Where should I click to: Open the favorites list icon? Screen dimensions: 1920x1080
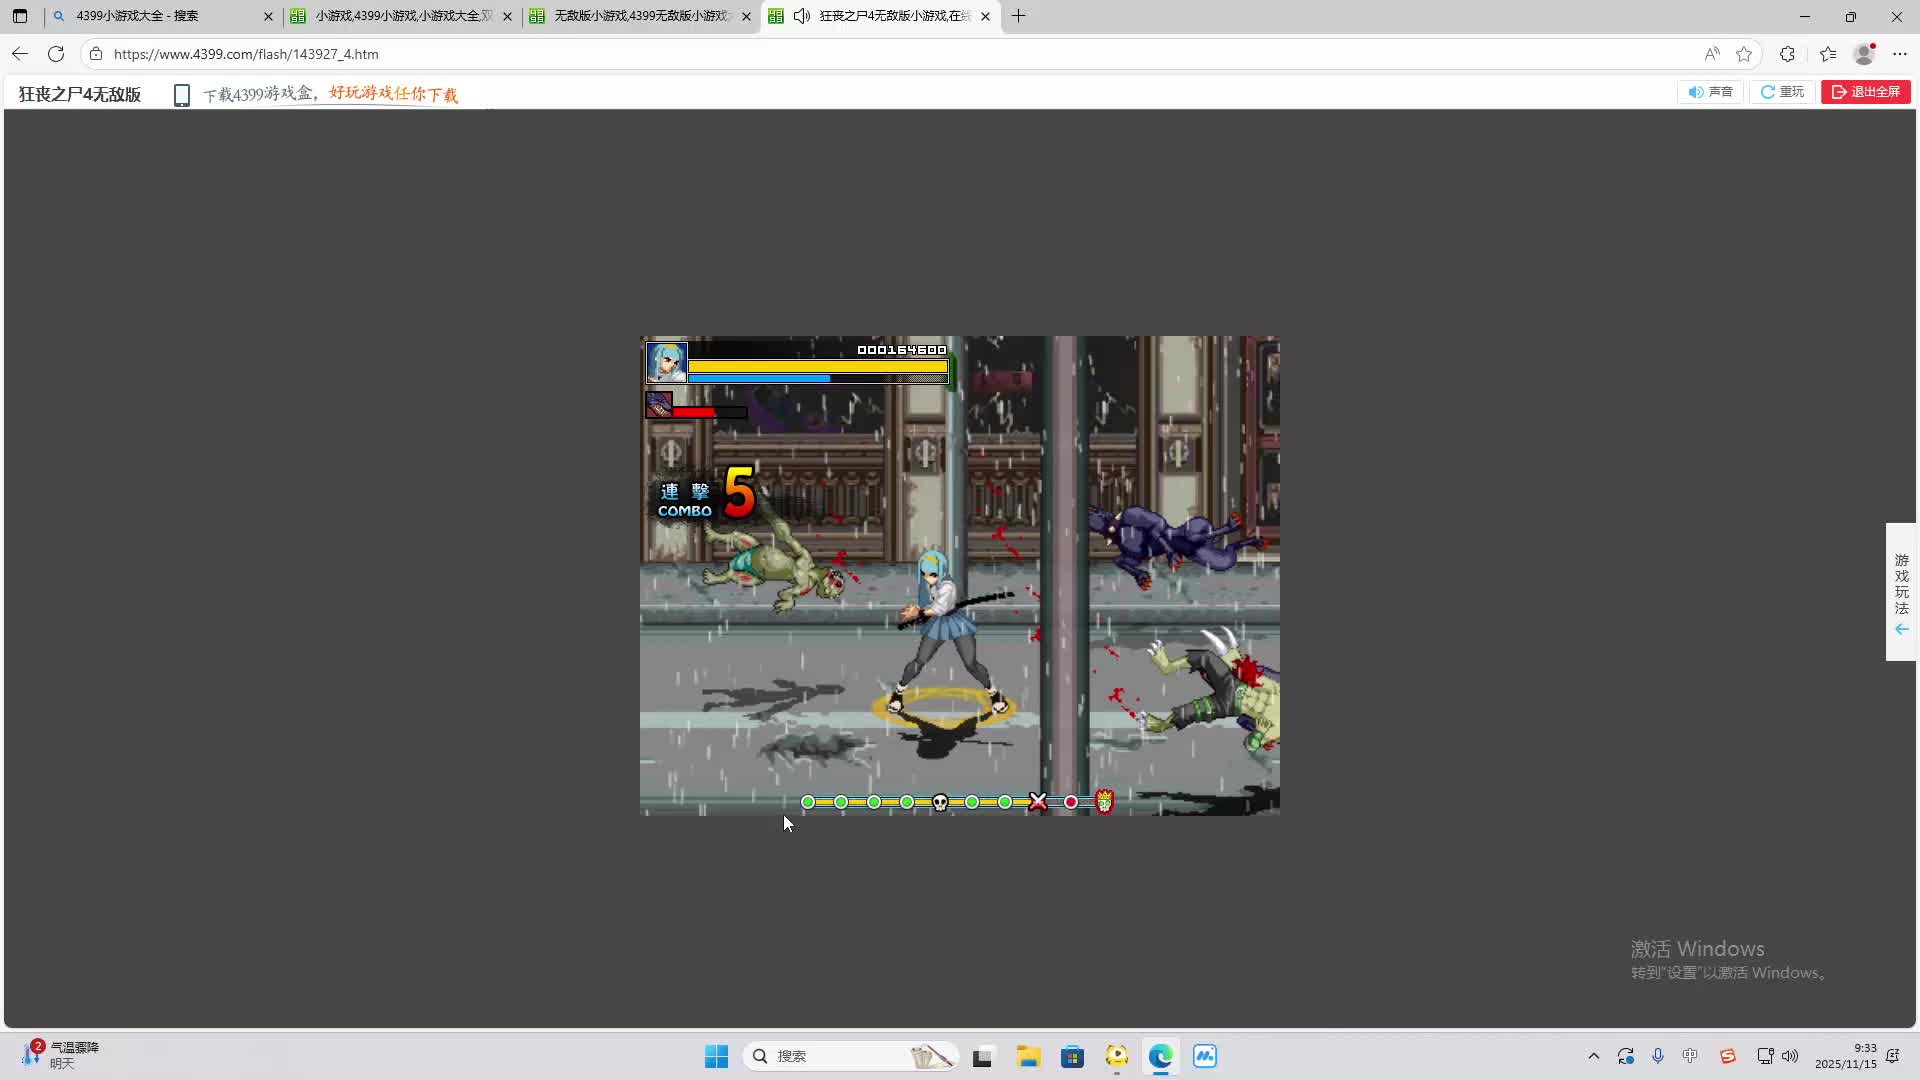click(x=1828, y=54)
